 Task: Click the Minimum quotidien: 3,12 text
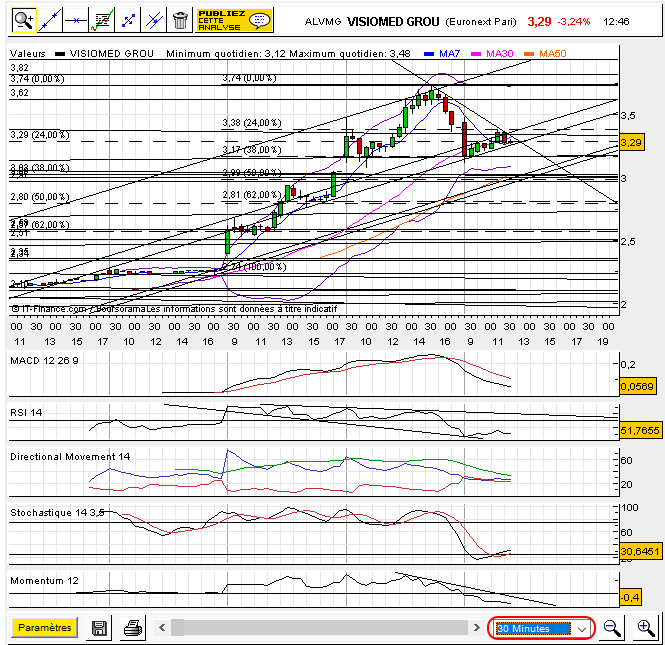pyautogui.click(x=226, y=53)
